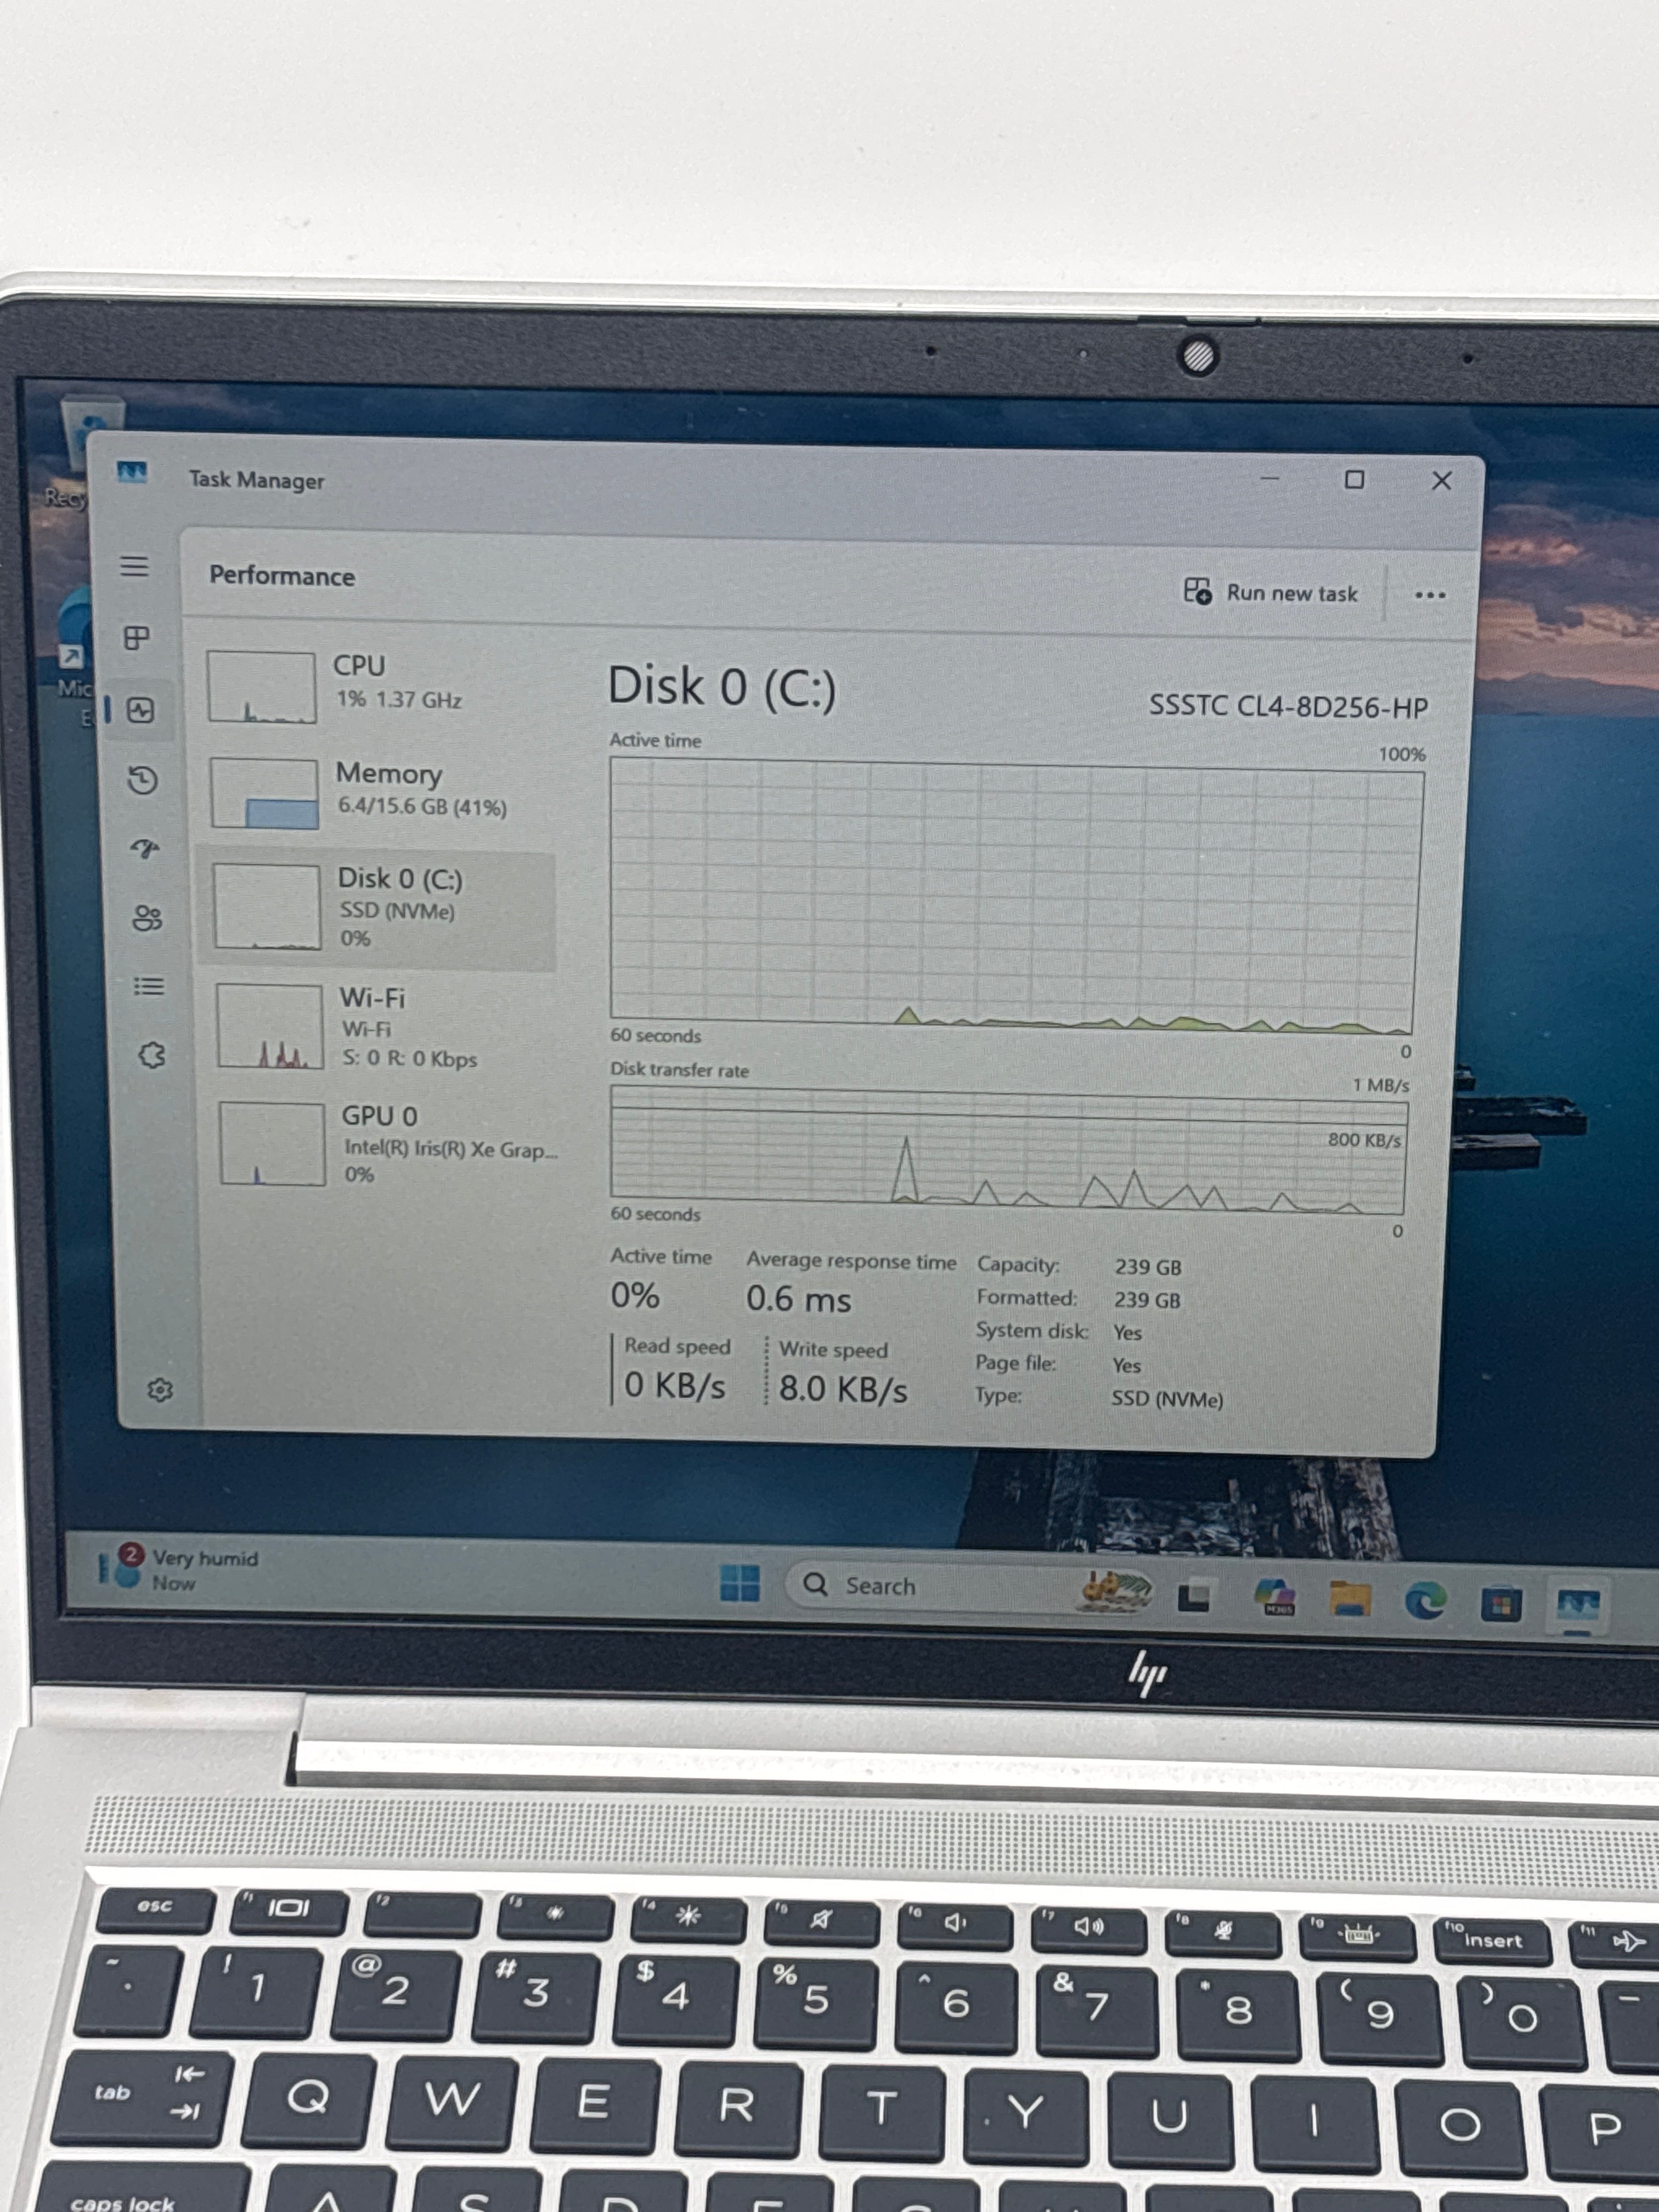Click the Capacity 239 GB value
Screen dimensions: 1659x2212
(x=1148, y=1267)
